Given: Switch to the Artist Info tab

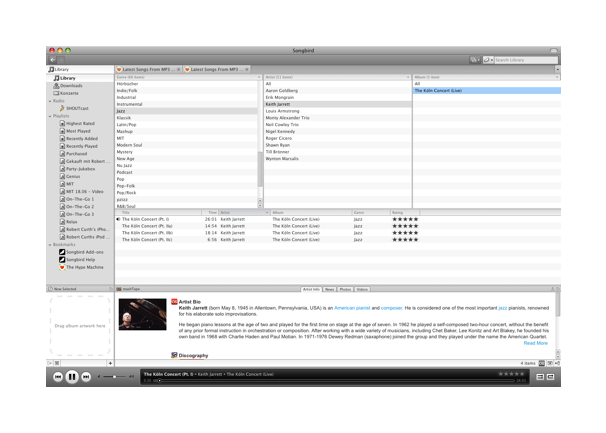Looking at the screenshot, I should pyautogui.click(x=311, y=289).
